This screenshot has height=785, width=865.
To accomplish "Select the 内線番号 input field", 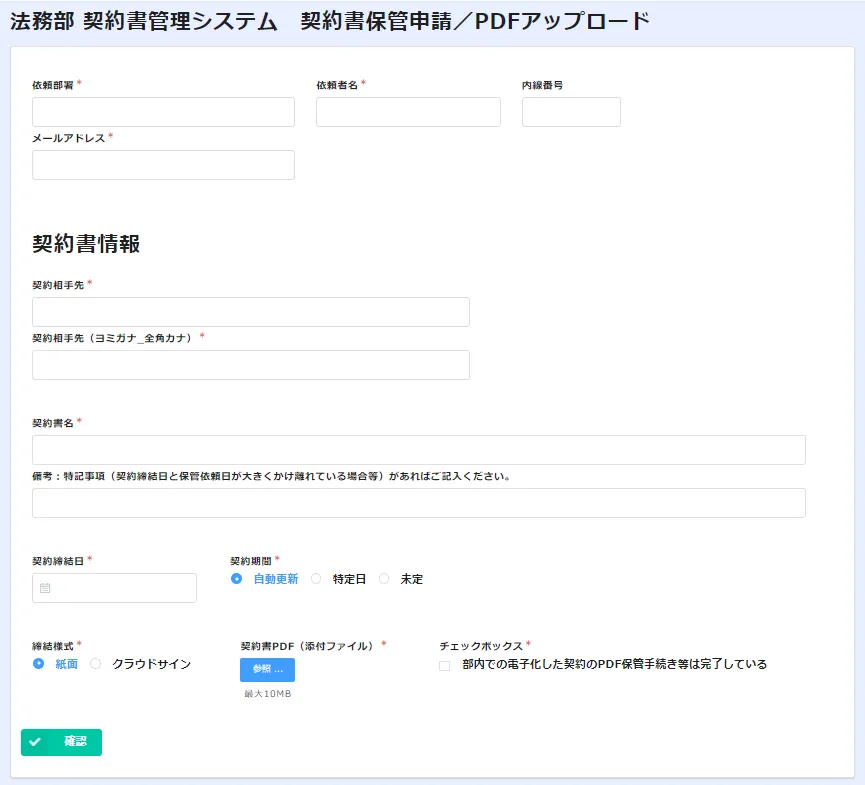I will coord(571,112).
